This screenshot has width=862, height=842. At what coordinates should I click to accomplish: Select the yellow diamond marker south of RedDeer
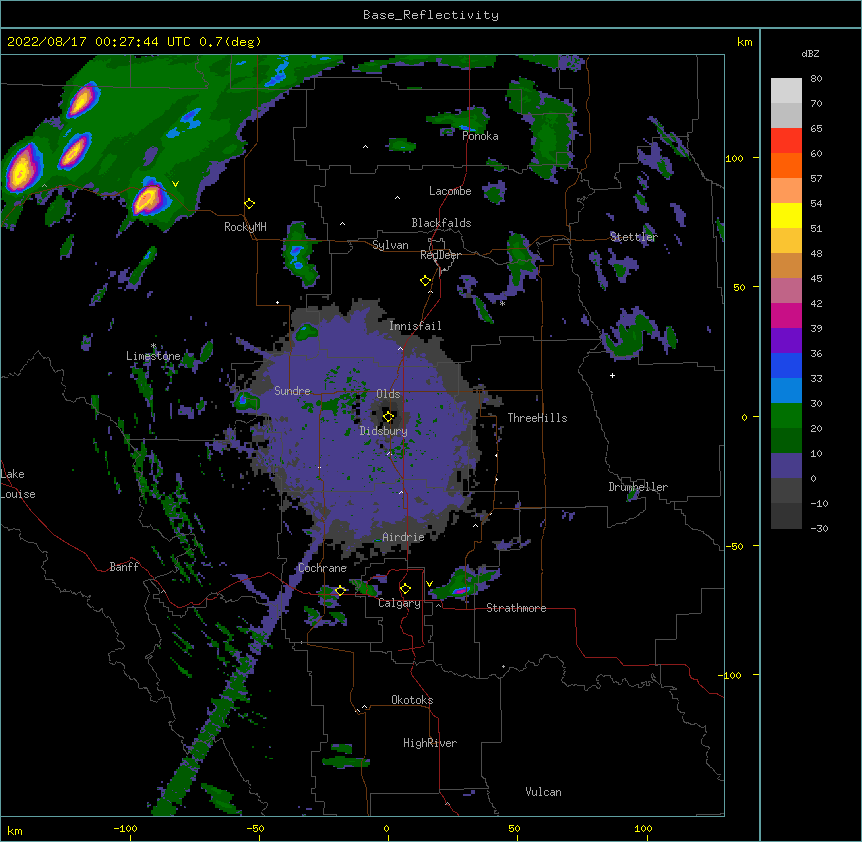pyautogui.click(x=425, y=281)
